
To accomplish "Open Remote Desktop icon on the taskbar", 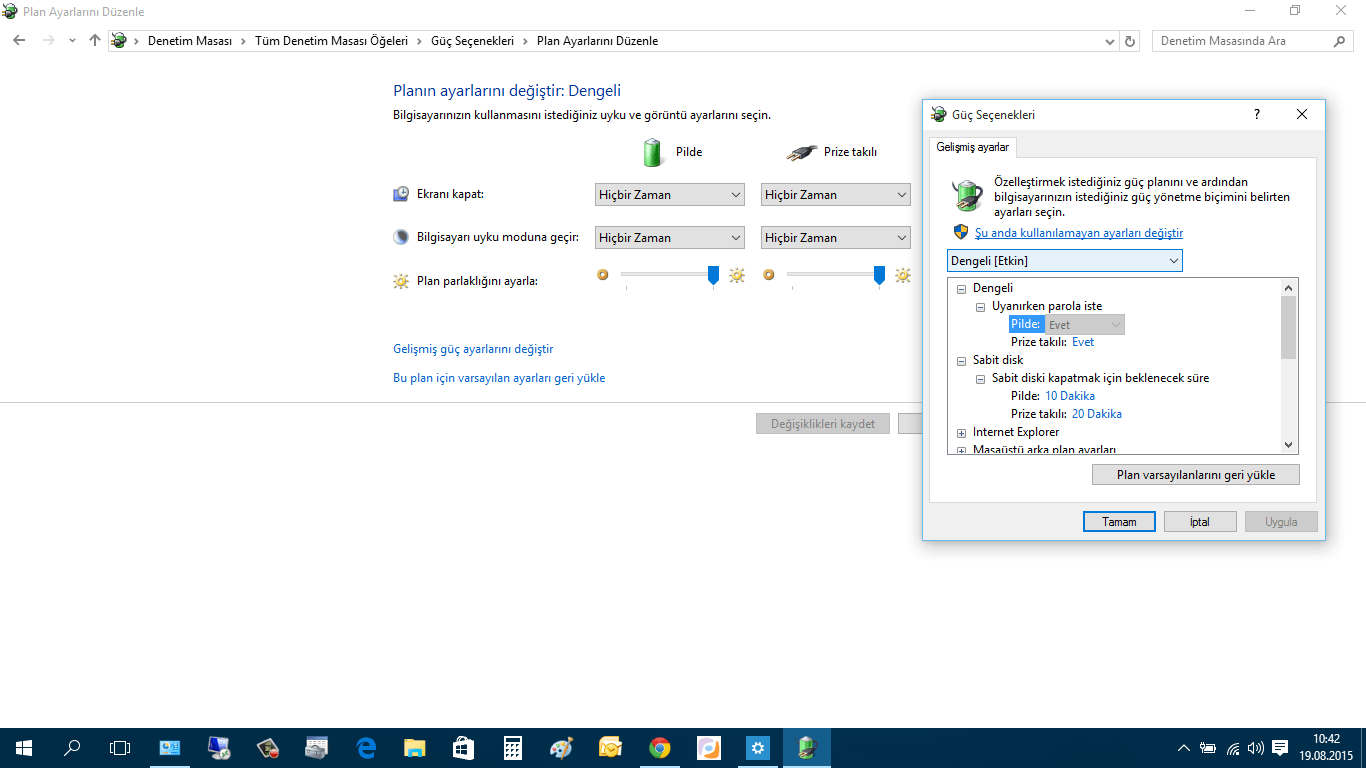I will (219, 747).
